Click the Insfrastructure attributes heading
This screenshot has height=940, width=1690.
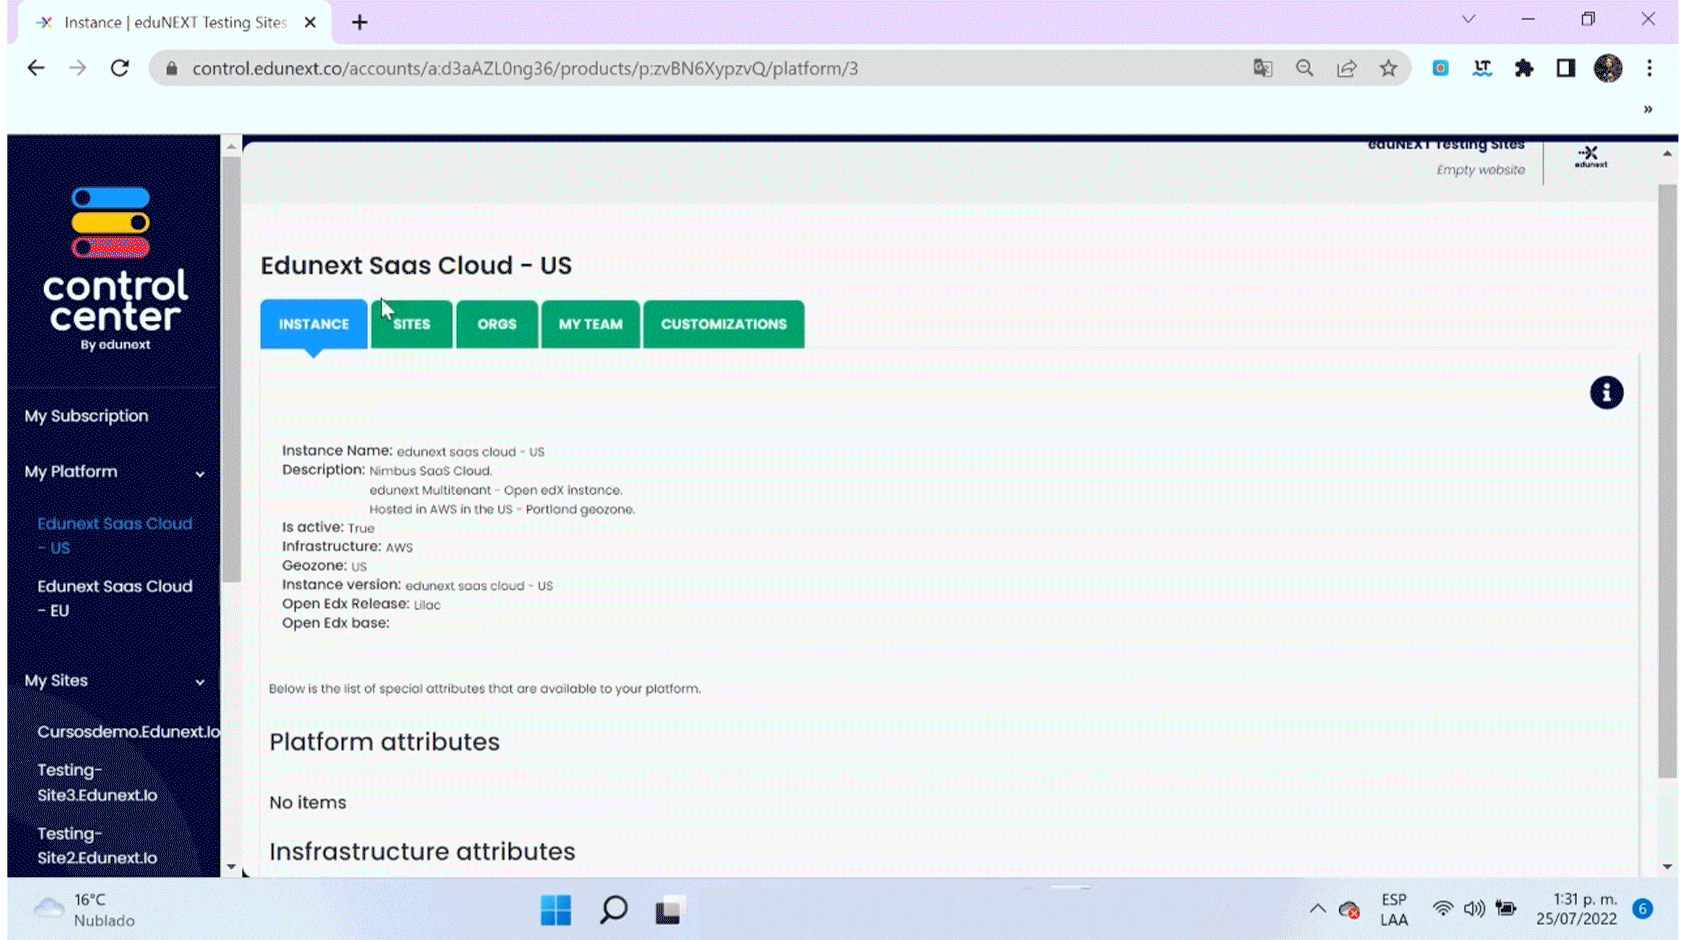click(x=422, y=852)
